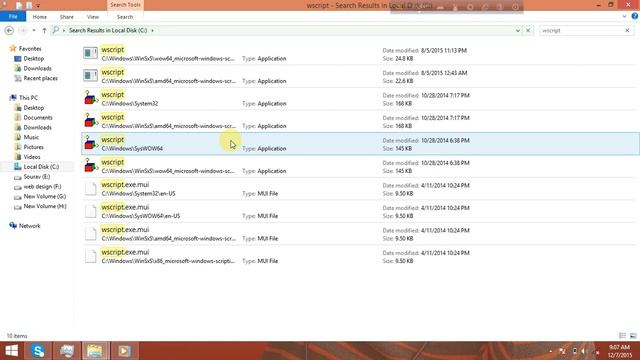
Task: Select the Search ribbon tab
Action: tap(125, 17)
